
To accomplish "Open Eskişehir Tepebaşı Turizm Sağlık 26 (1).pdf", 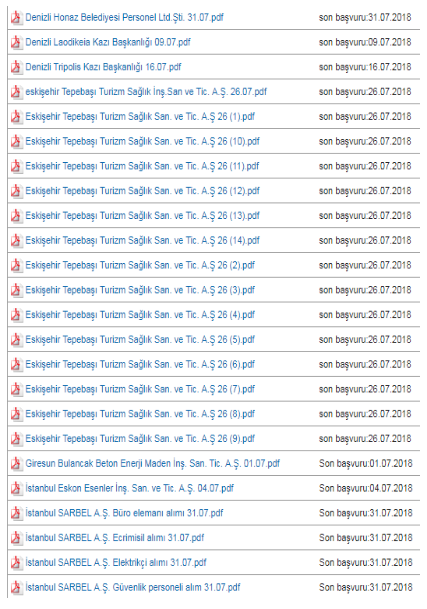I will pos(140,117).
